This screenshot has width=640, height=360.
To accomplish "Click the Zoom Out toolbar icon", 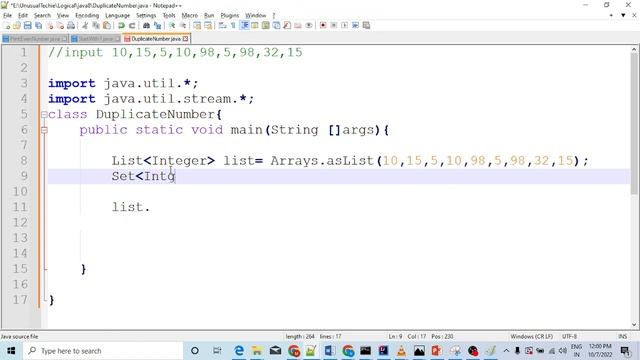I will pyautogui.click(x=183, y=26).
